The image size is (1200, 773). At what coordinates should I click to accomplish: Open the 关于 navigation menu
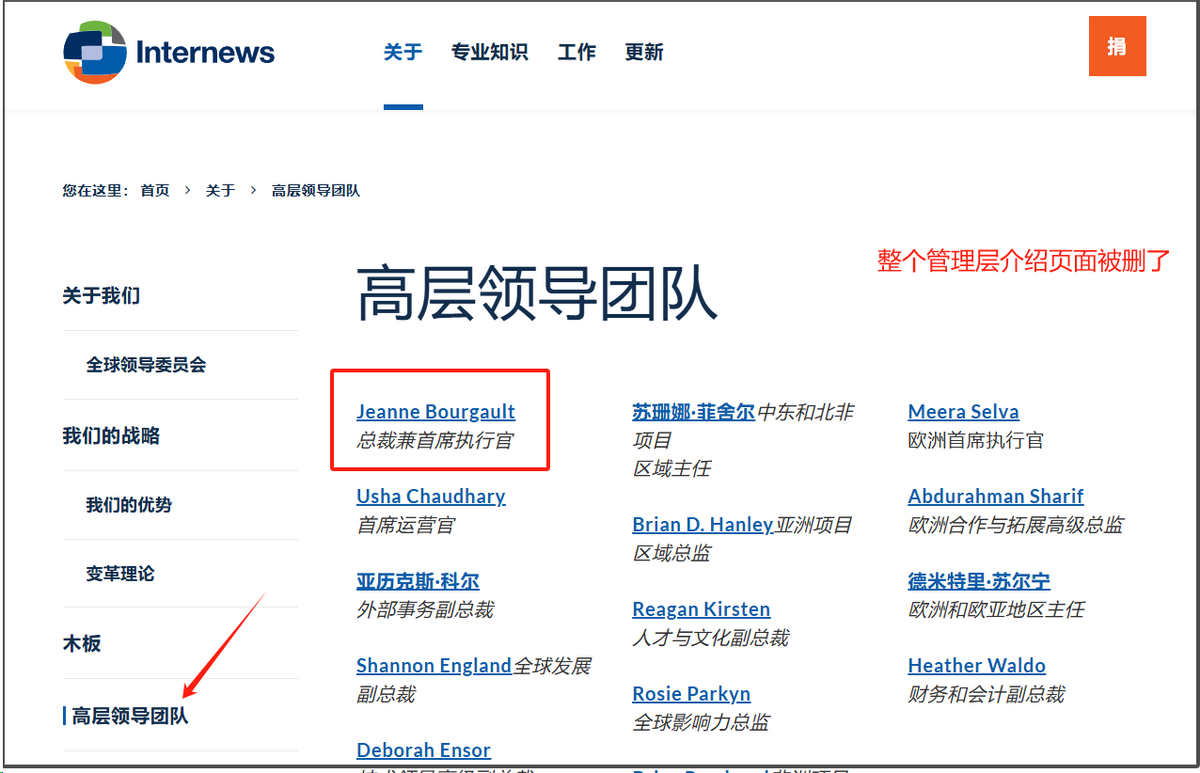(x=403, y=52)
